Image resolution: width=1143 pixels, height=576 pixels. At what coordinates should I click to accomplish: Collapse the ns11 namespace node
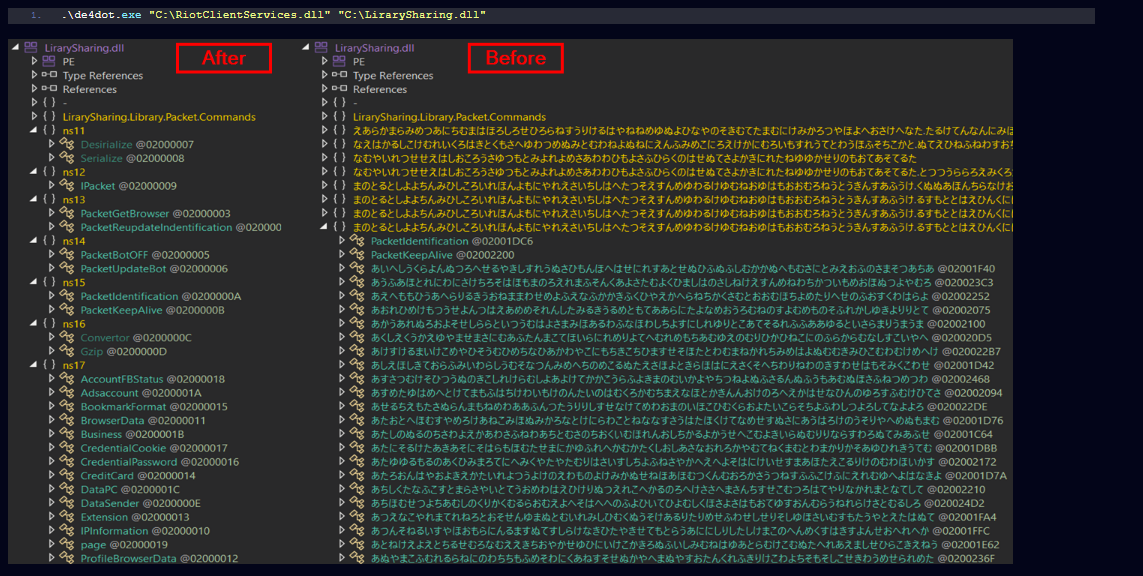(x=34, y=131)
